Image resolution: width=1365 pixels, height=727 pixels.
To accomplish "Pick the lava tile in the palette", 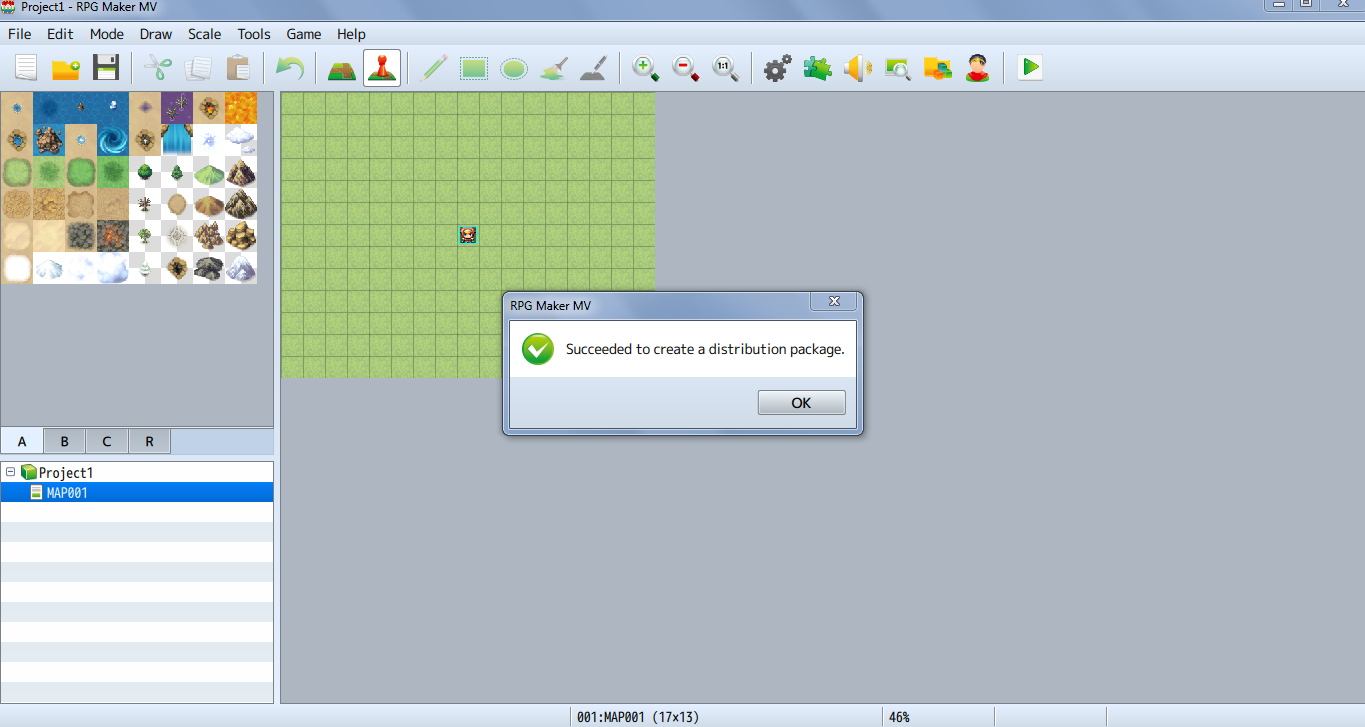I will click(241, 108).
